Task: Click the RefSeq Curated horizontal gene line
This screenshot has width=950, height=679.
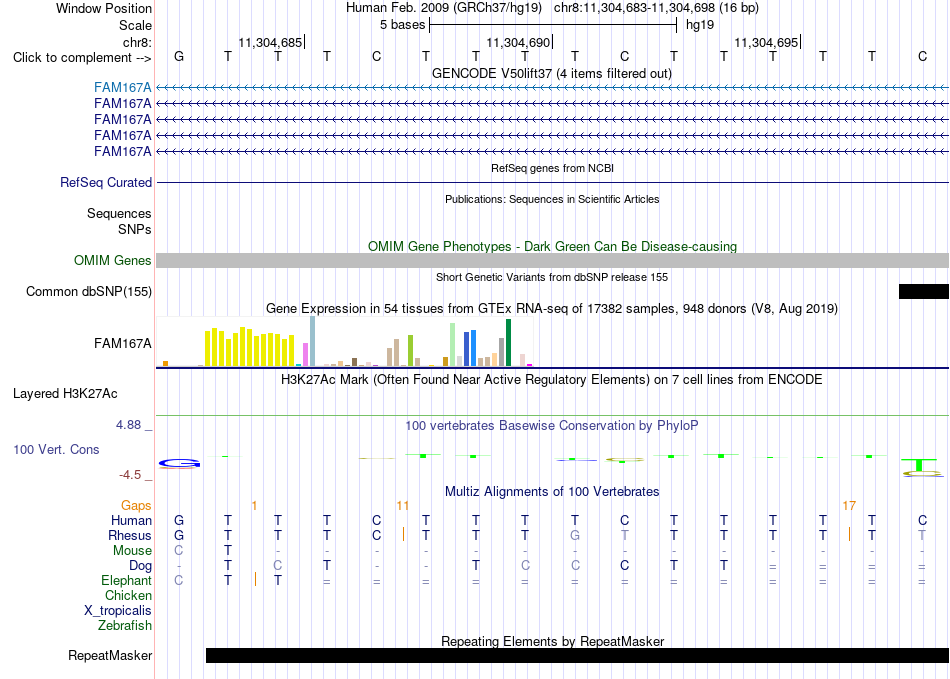Action: [553, 182]
